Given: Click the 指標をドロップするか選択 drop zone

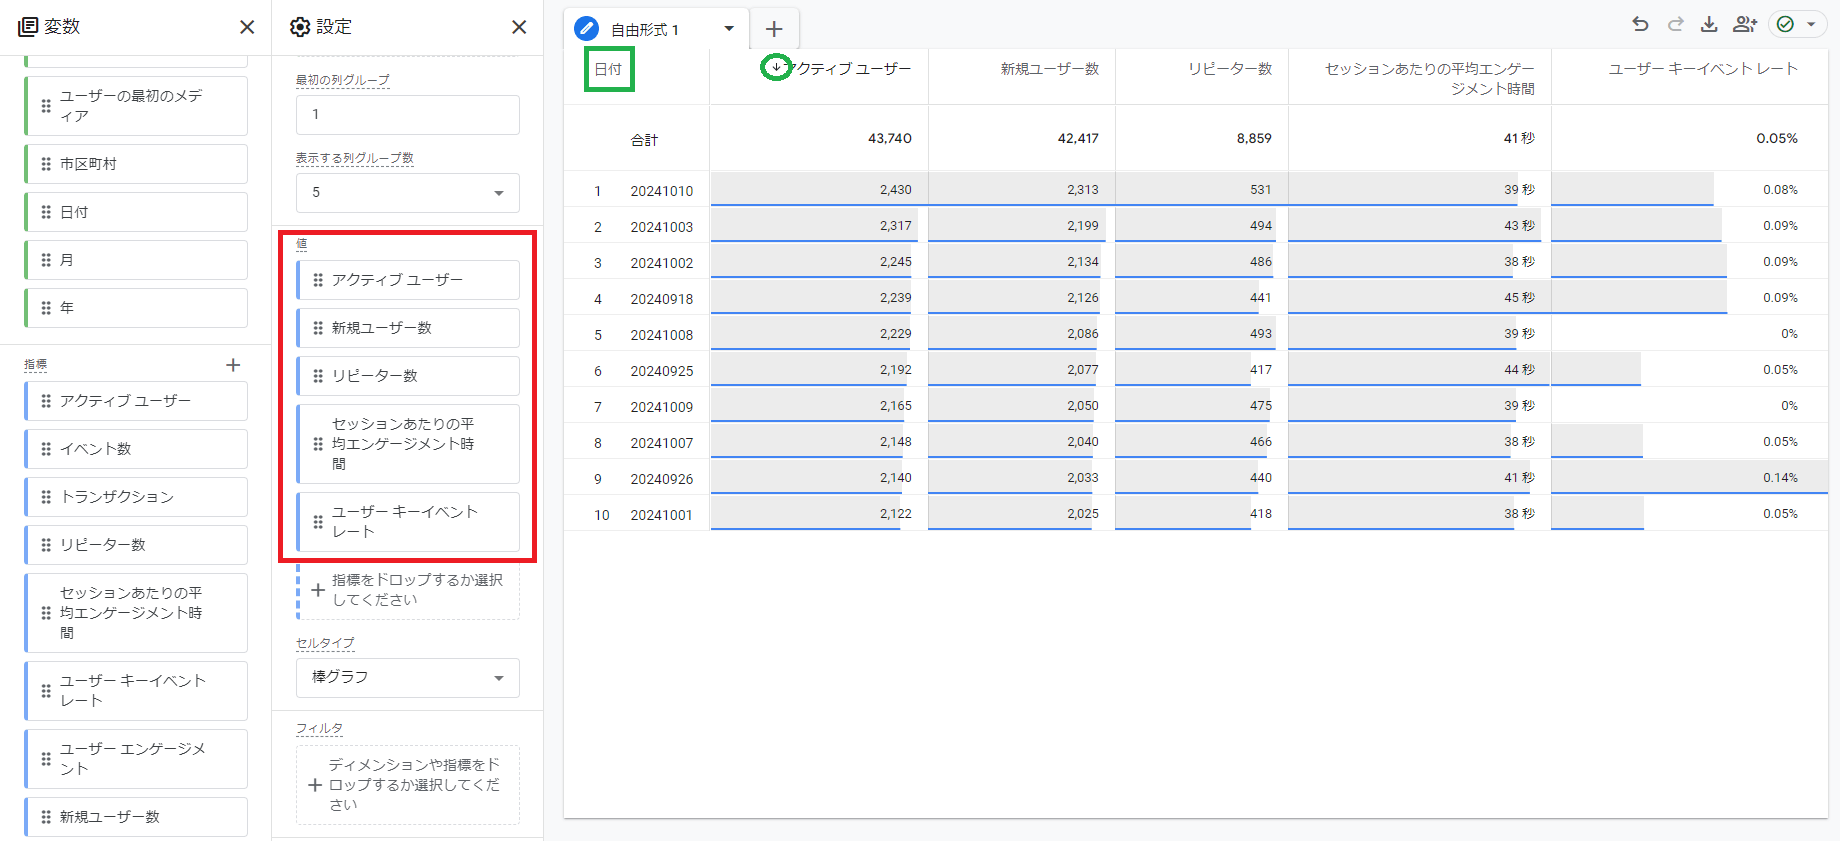Looking at the screenshot, I should click(x=408, y=590).
